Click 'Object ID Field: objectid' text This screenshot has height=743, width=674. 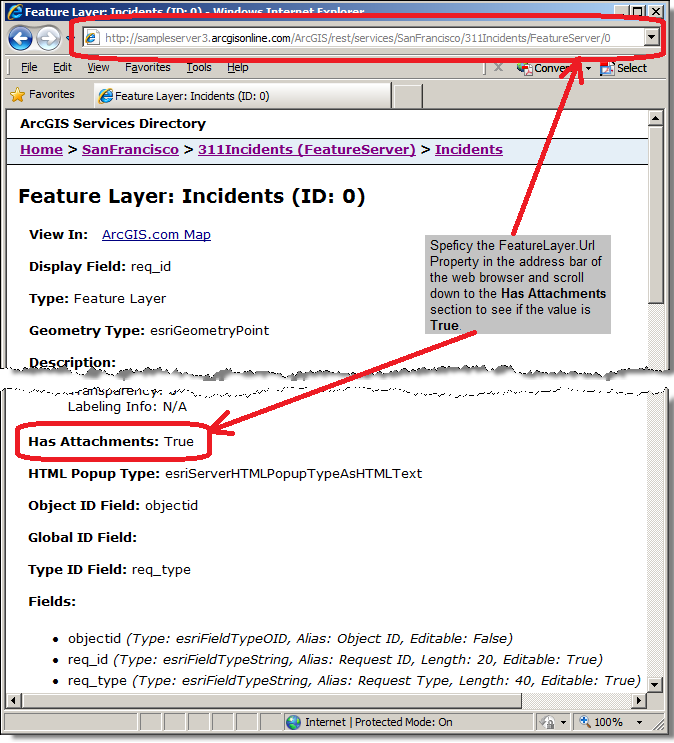click(113, 506)
